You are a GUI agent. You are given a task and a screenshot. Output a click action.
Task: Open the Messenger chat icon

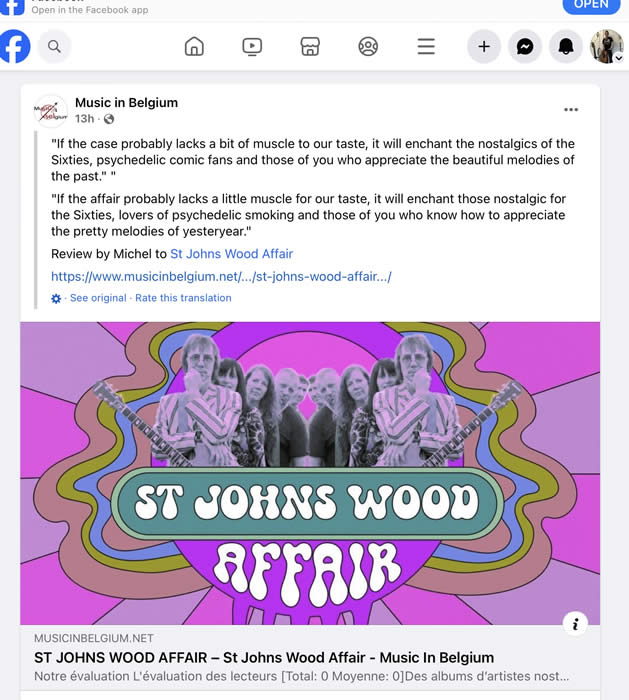(x=525, y=46)
